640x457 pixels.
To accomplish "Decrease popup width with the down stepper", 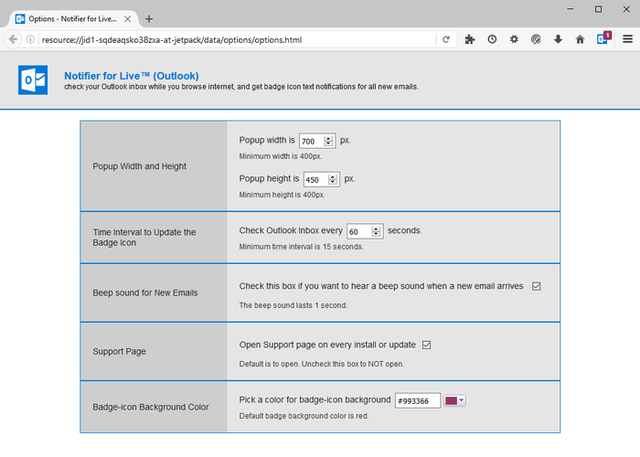I will (329, 144).
